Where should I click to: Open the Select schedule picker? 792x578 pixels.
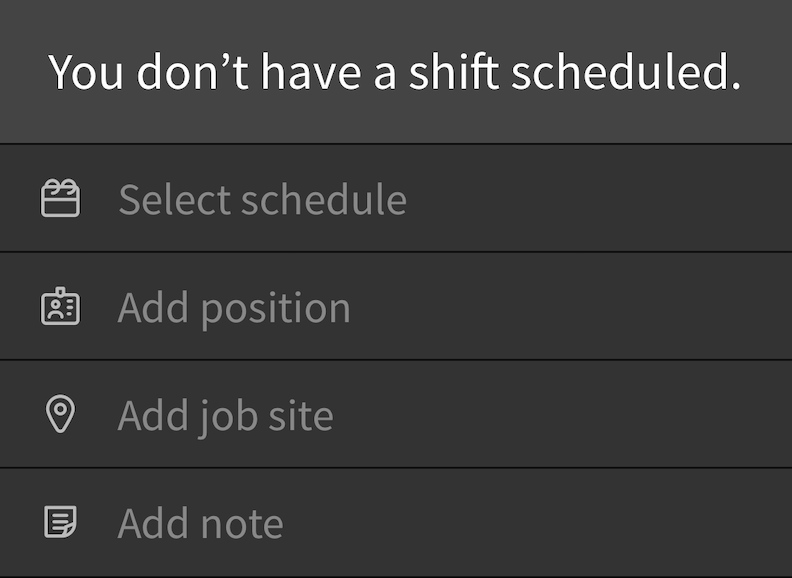point(396,198)
